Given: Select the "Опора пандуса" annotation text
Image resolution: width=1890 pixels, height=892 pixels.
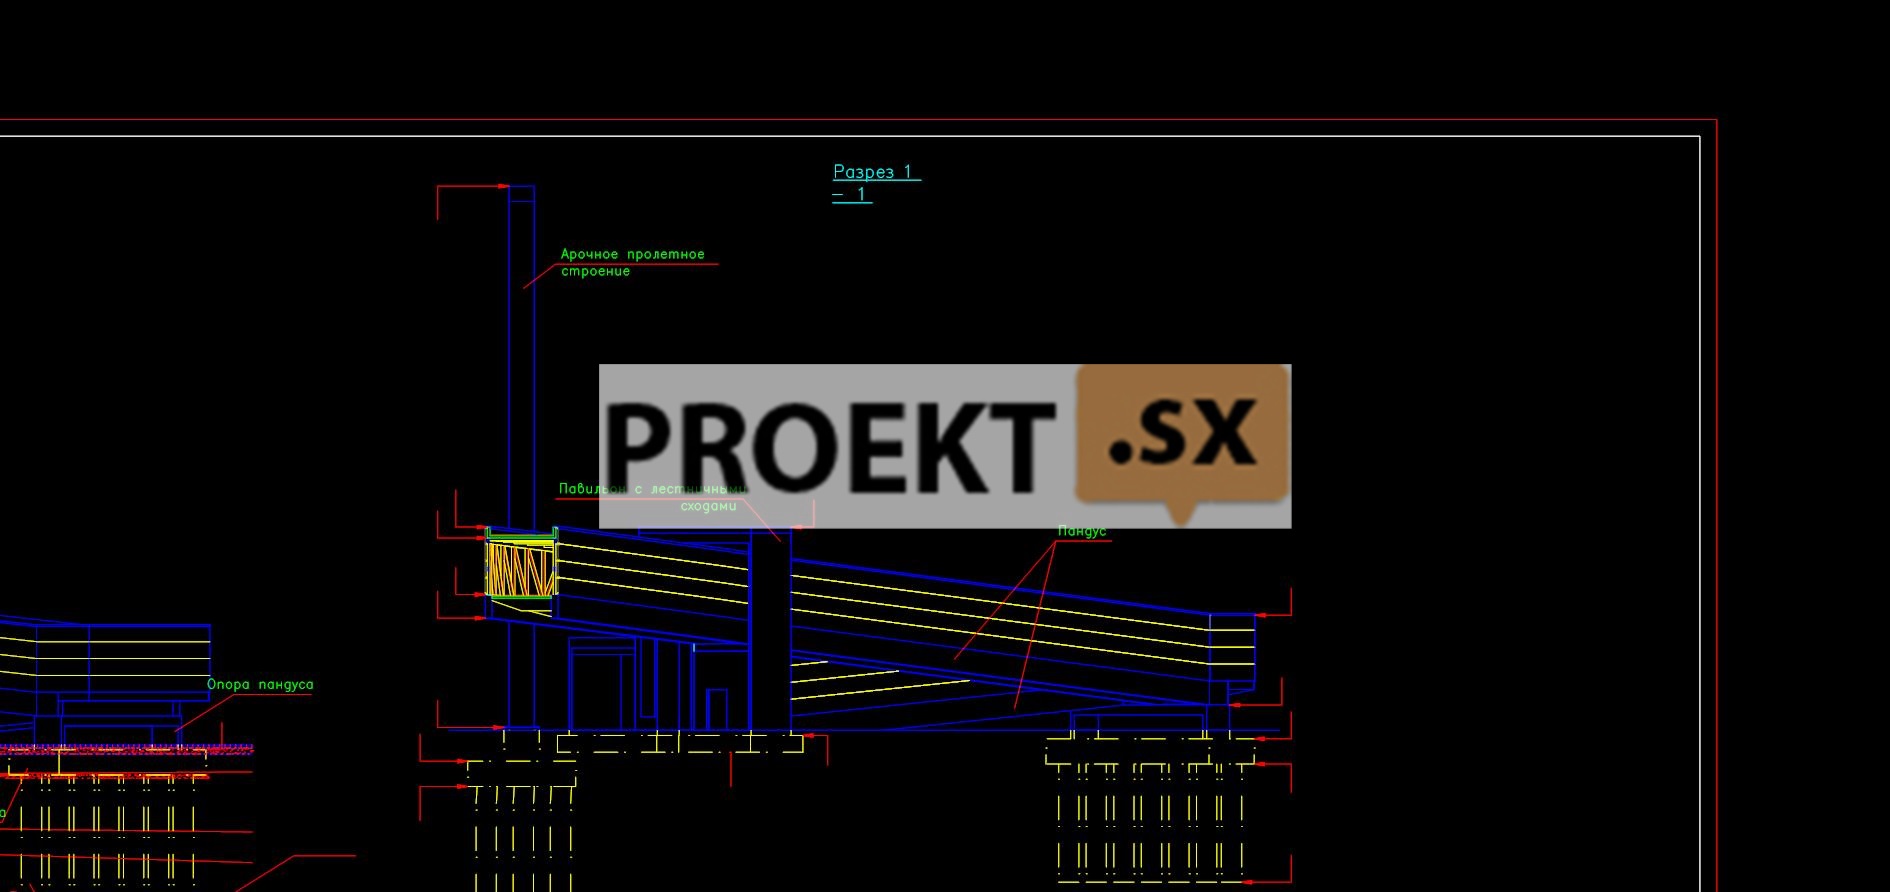Looking at the screenshot, I should [x=260, y=685].
